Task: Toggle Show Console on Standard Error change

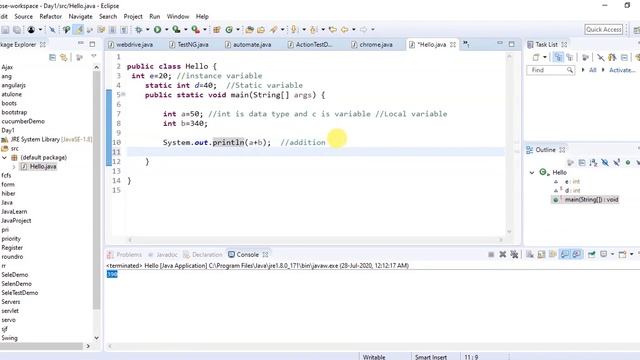Action: pos(576,254)
